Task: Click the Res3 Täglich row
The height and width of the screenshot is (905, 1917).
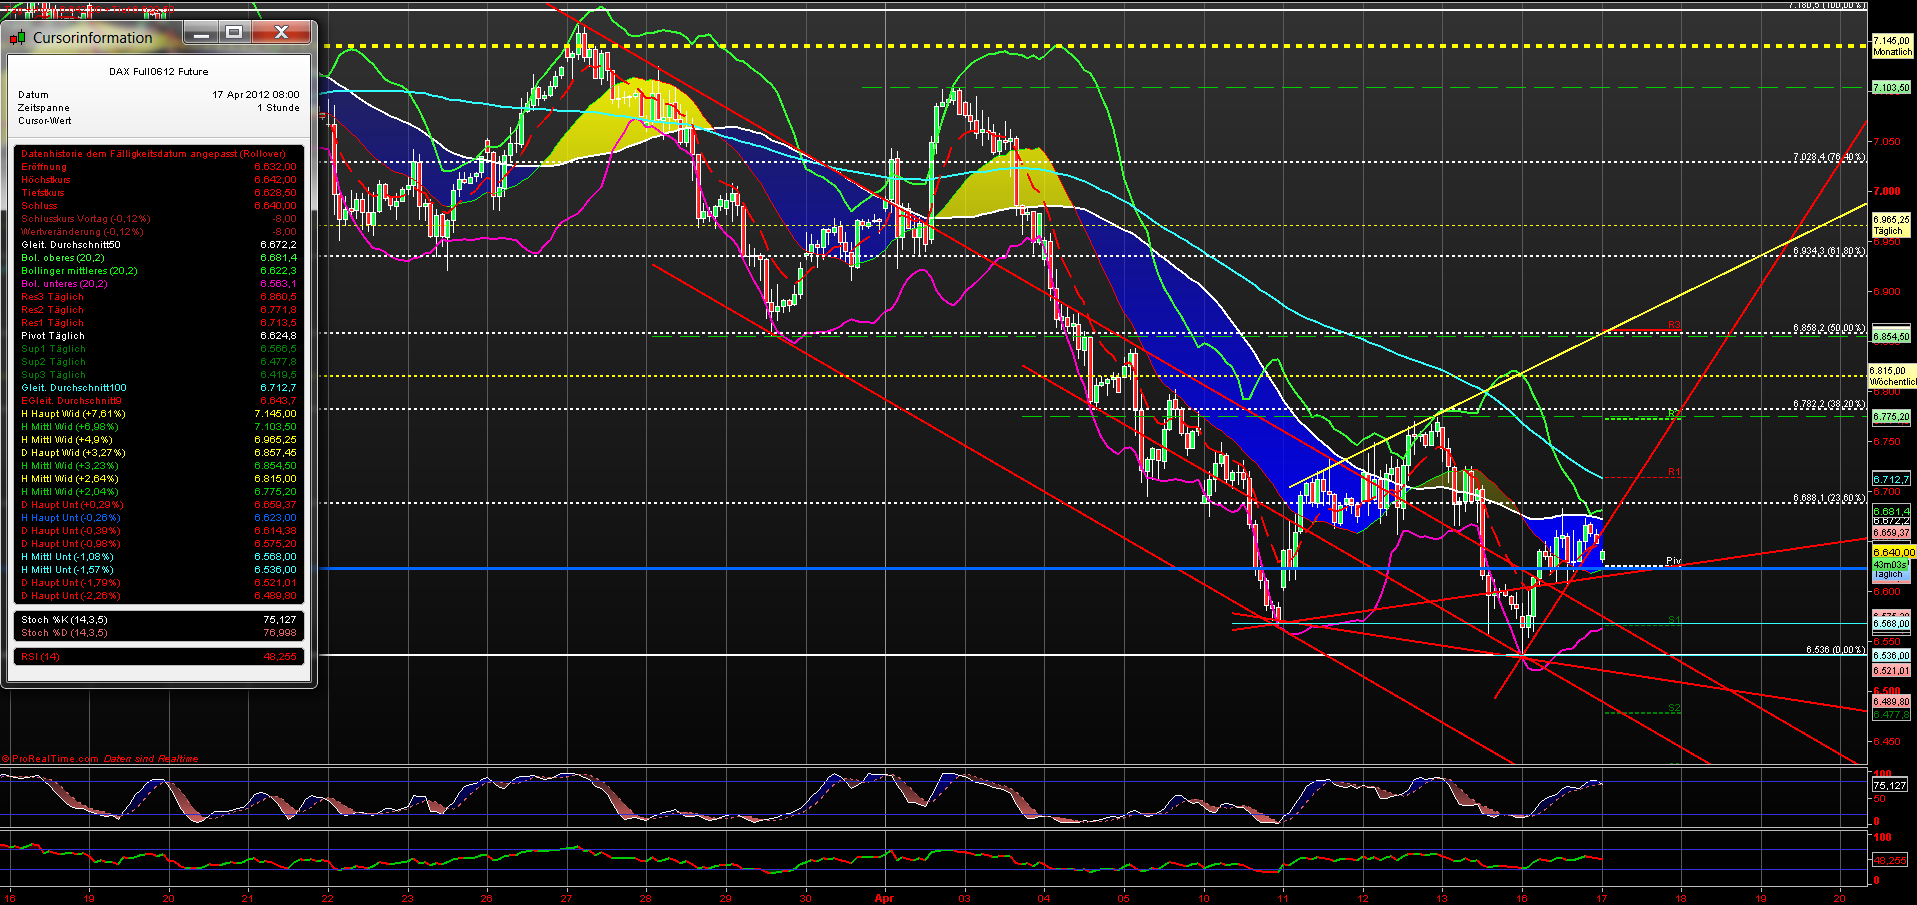Action: click(x=159, y=297)
